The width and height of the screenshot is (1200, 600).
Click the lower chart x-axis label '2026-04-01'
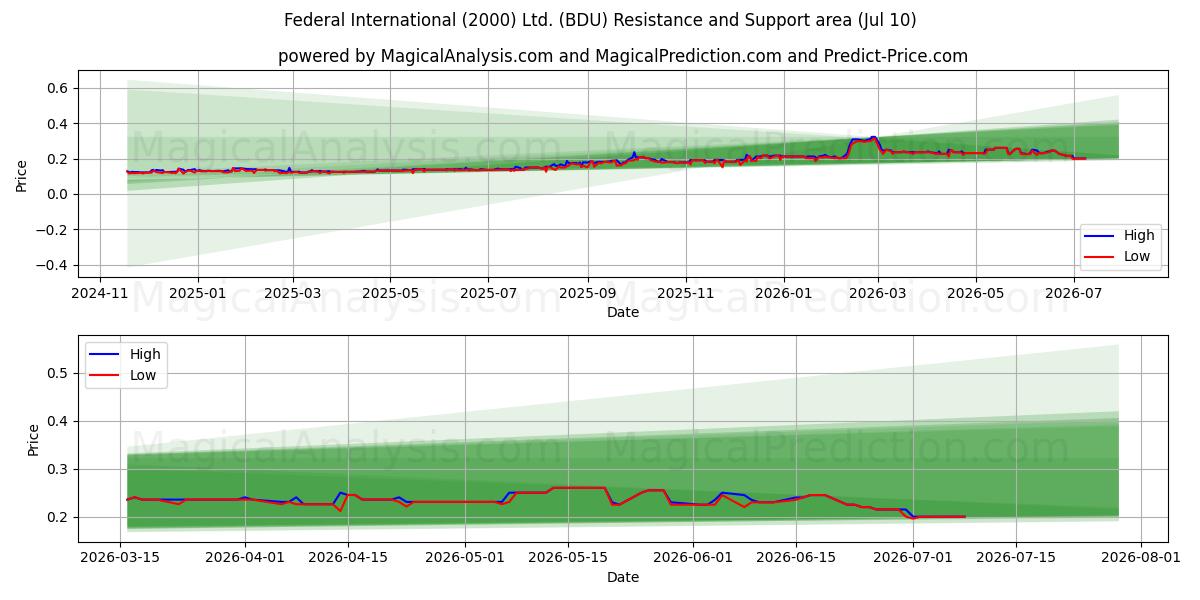click(246, 559)
